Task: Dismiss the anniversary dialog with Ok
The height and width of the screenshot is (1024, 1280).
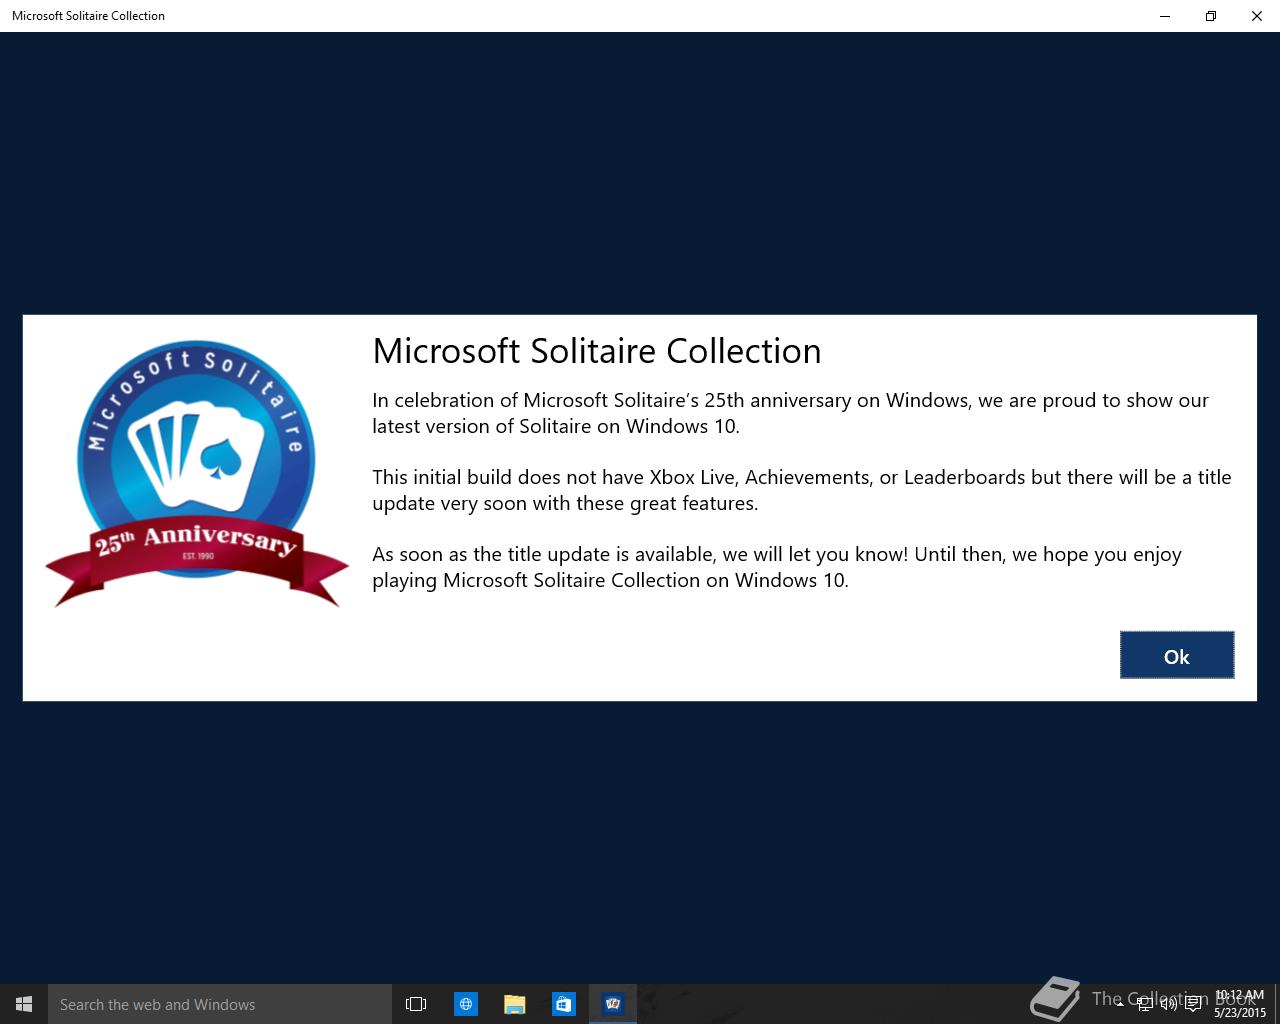Action: (1177, 655)
